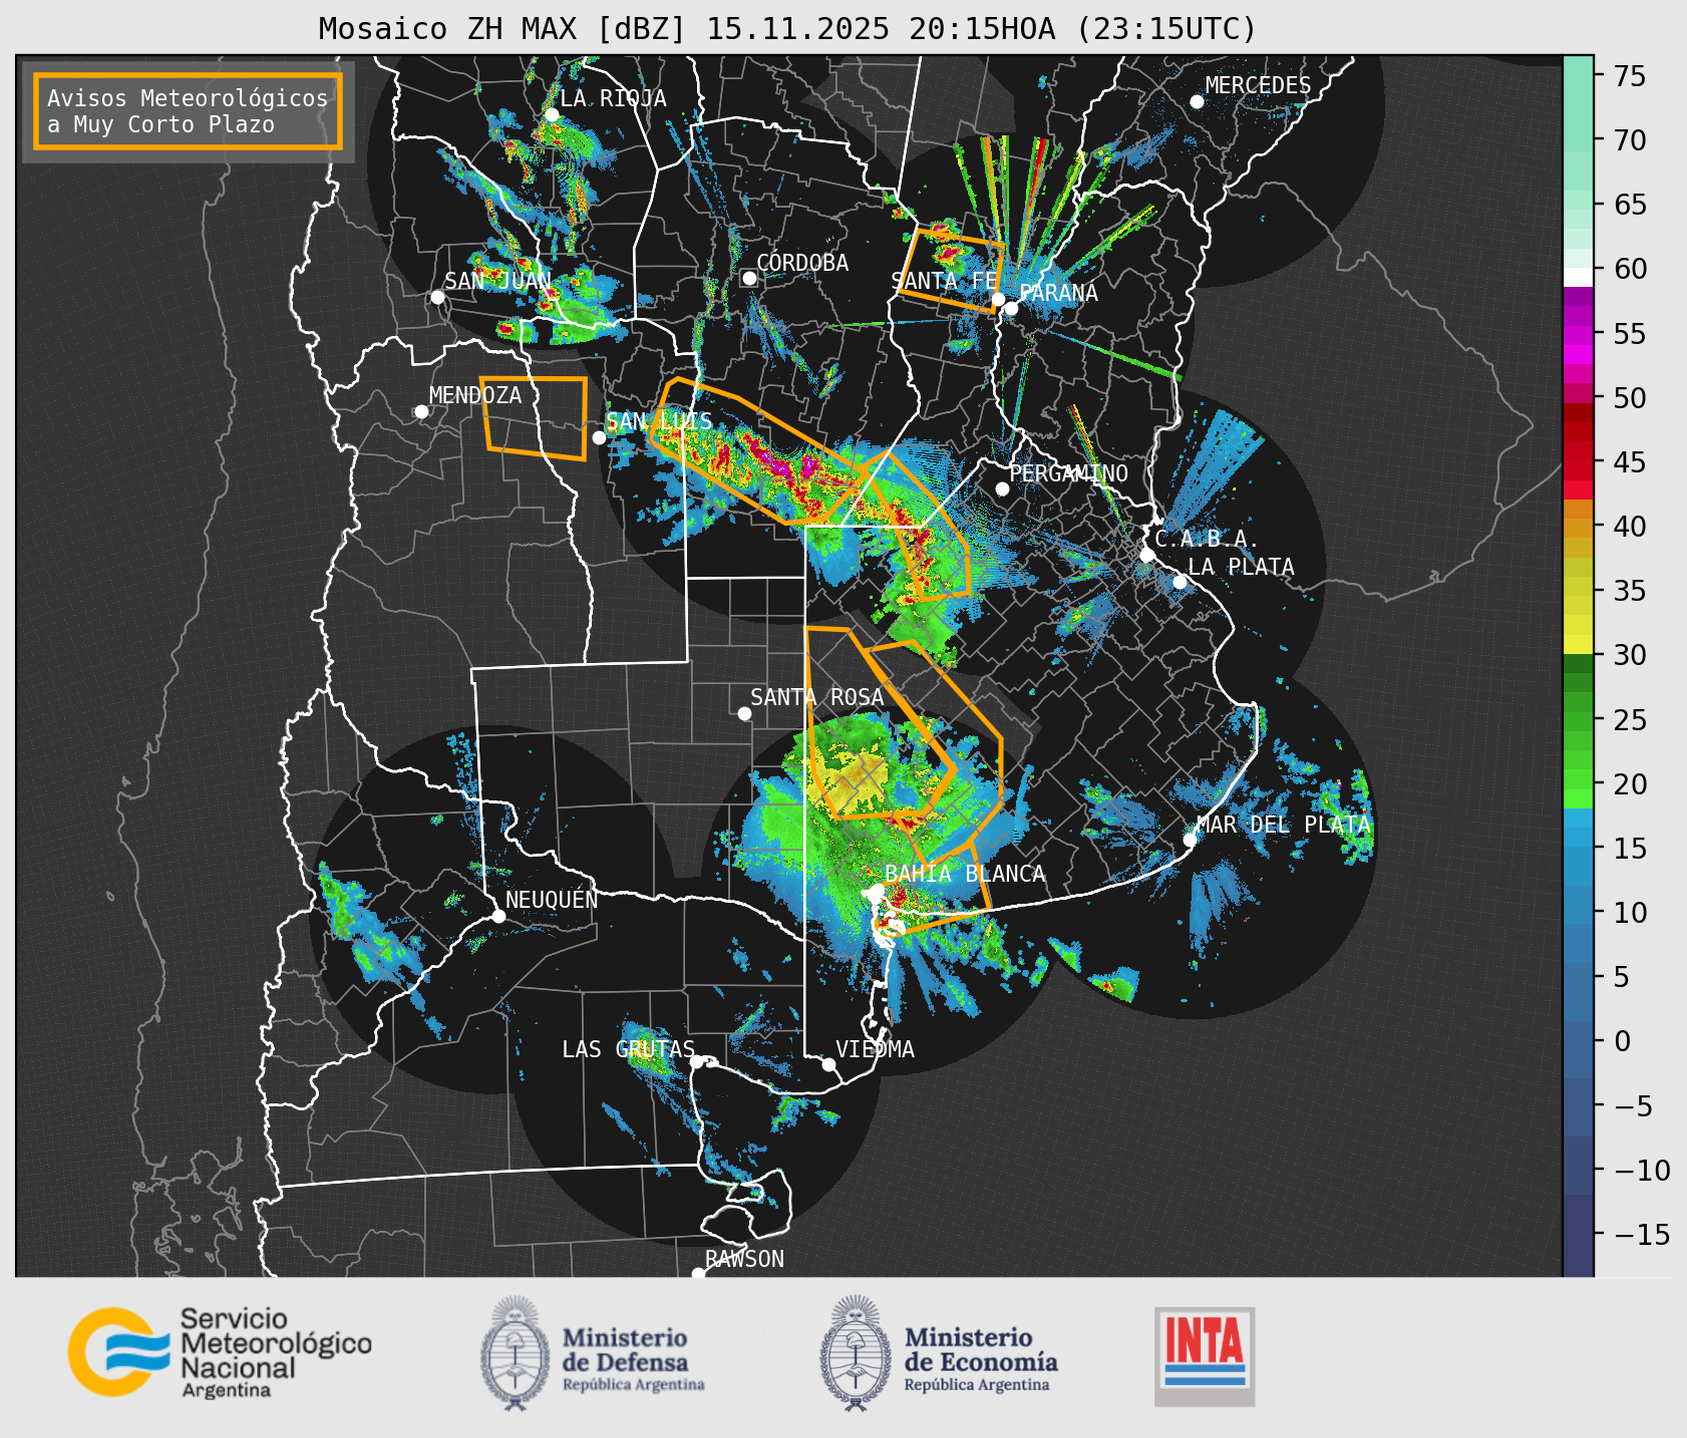Image resolution: width=1687 pixels, height=1438 pixels.
Task: Click the Servicio Meteorológico Nacional logo
Action: 220,1352
